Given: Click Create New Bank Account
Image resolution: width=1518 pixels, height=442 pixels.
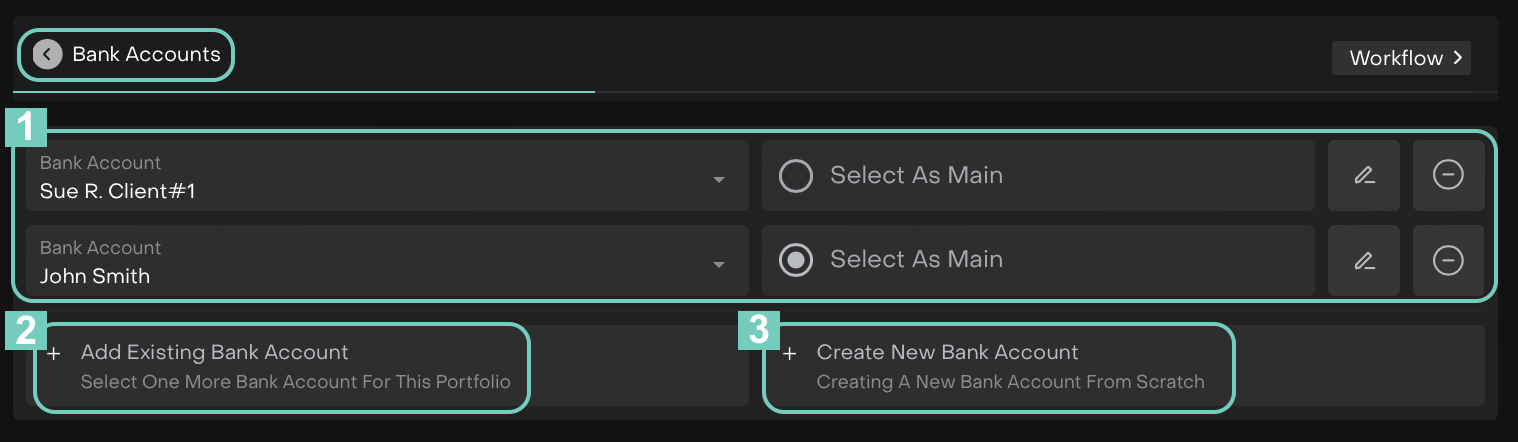Looking at the screenshot, I should [947, 353].
